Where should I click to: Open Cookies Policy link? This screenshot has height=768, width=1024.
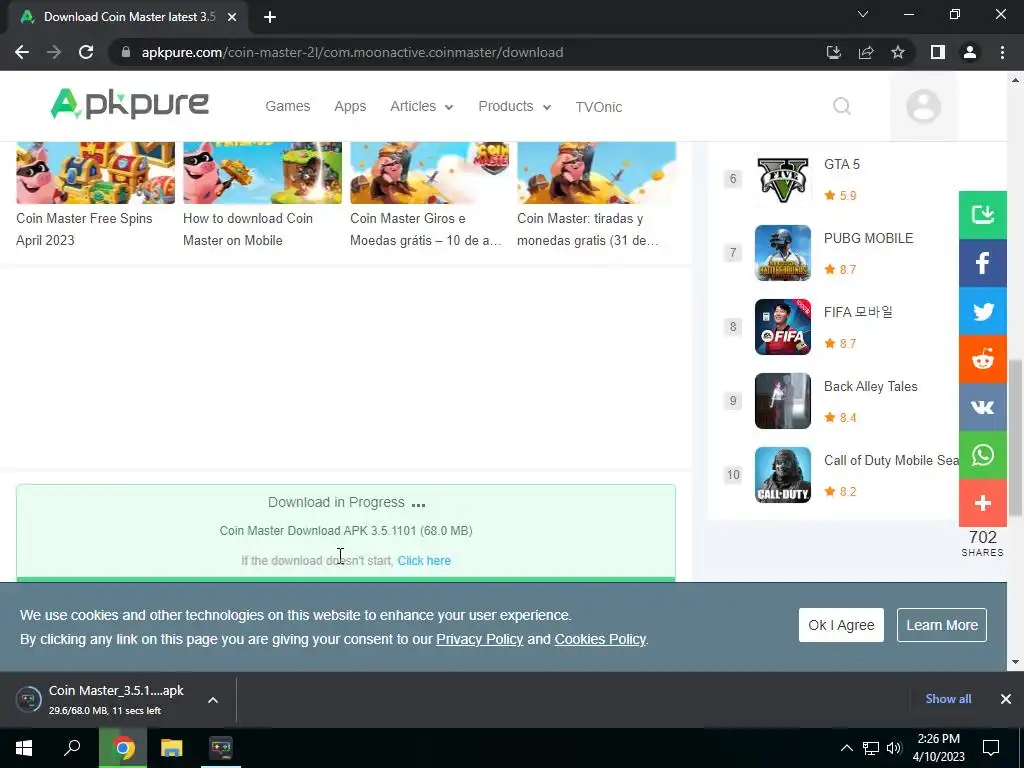click(600, 639)
